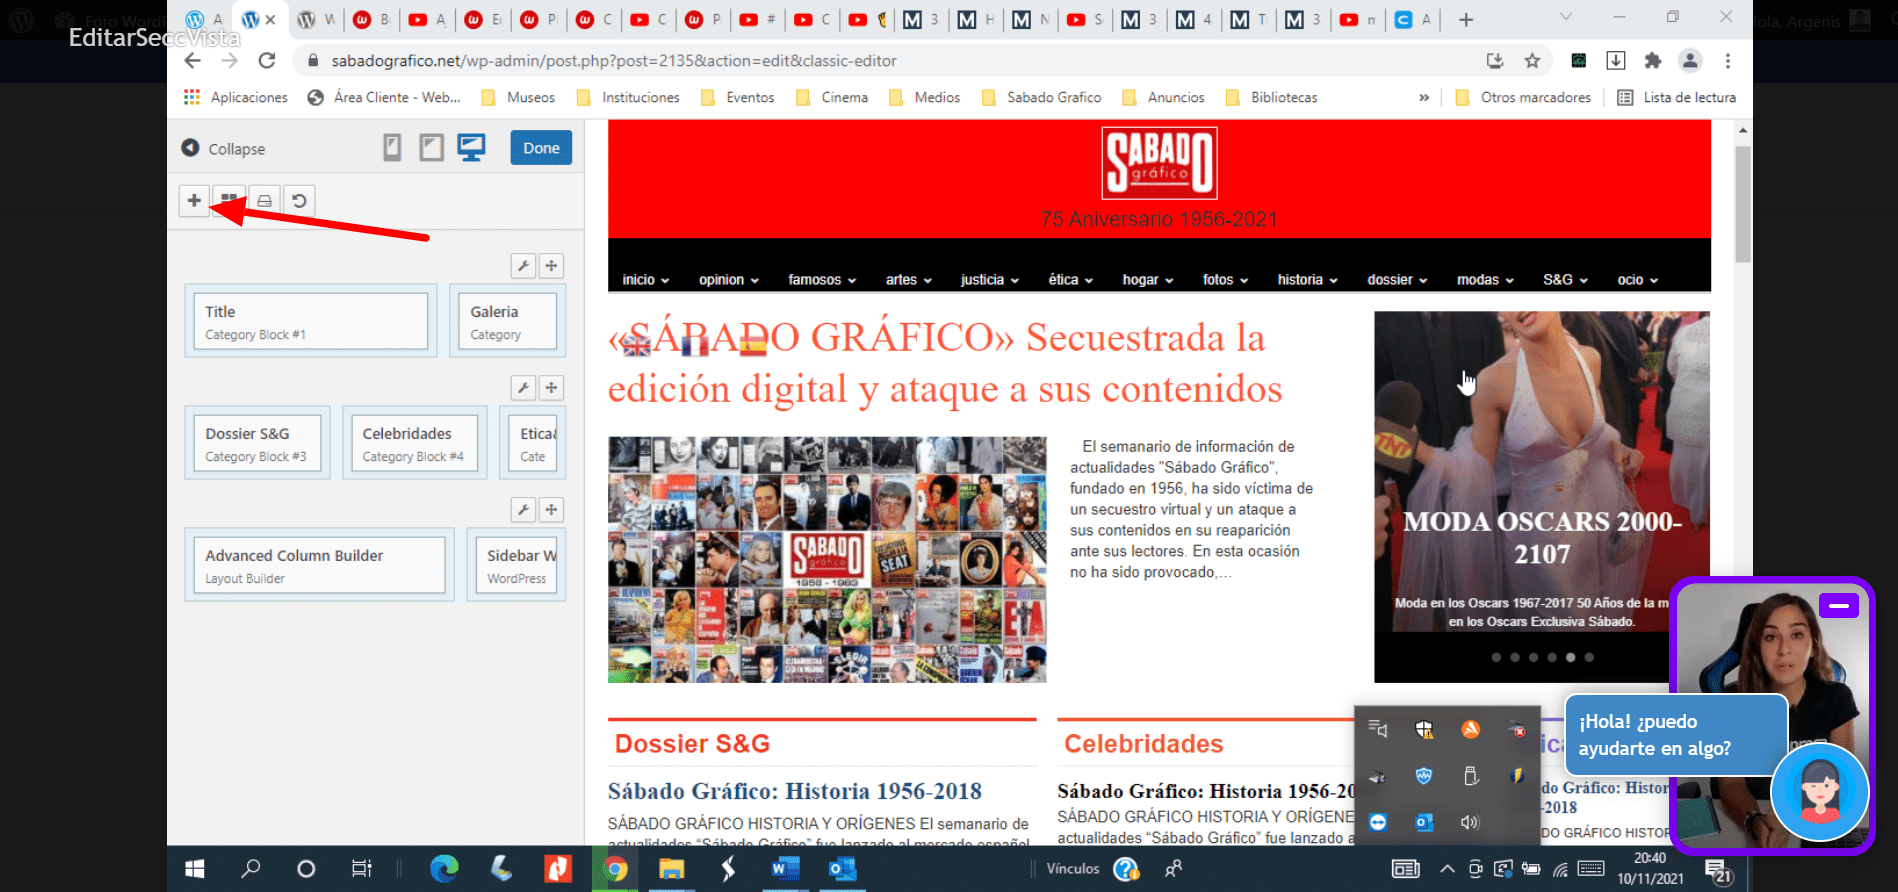
Task: Open the dossier menu item
Action: 1397,280
